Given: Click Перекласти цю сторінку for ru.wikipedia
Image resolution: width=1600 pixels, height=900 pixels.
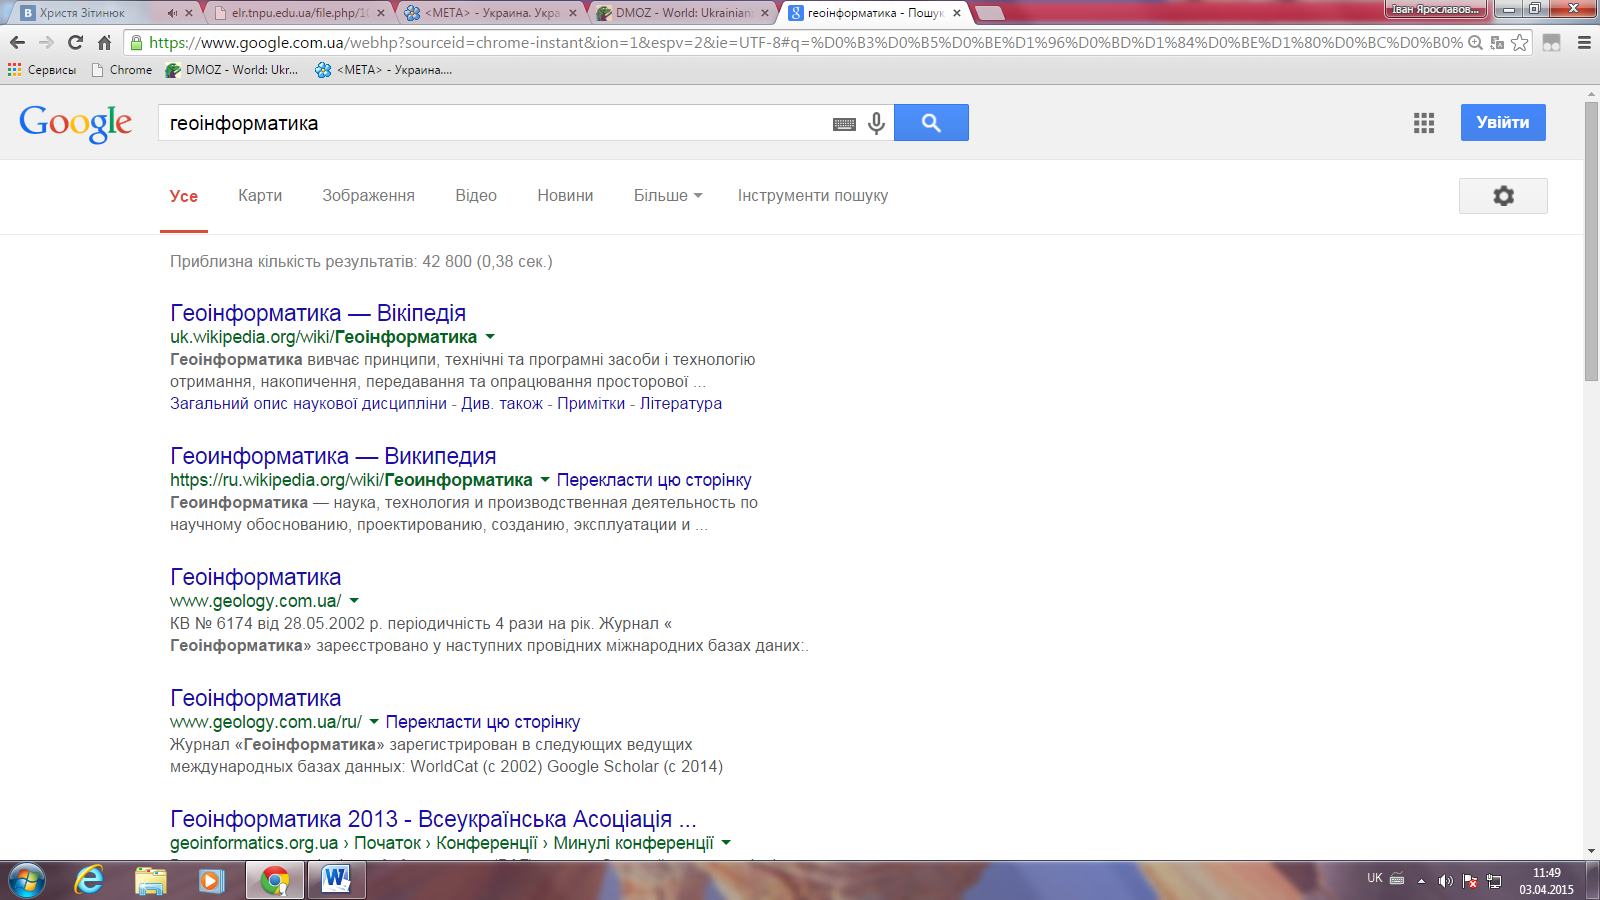Looking at the screenshot, I should [654, 480].
